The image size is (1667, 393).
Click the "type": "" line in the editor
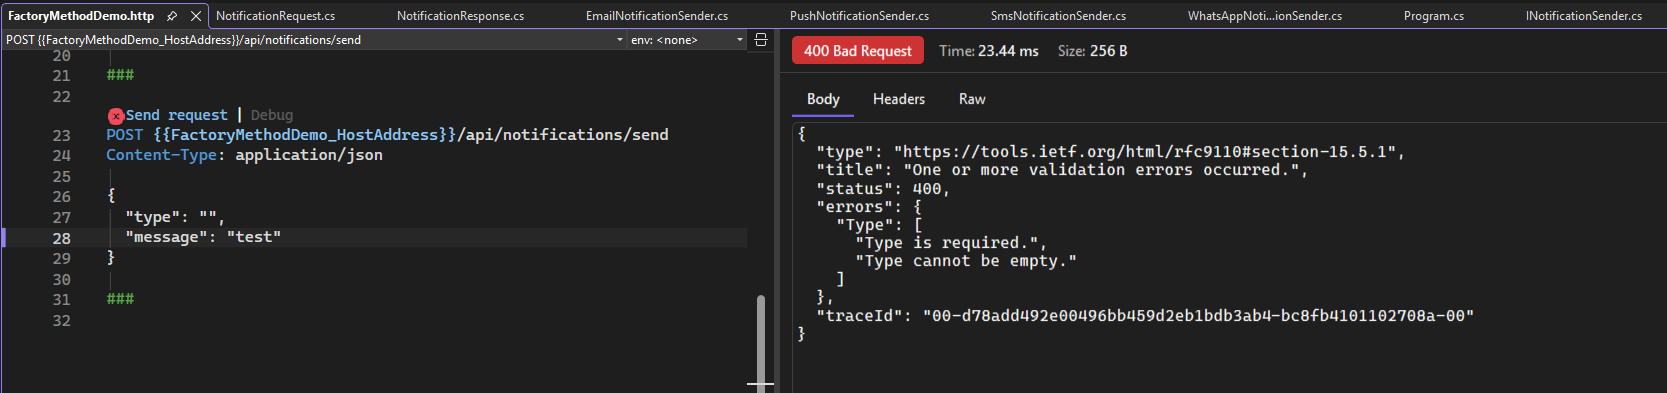(175, 217)
